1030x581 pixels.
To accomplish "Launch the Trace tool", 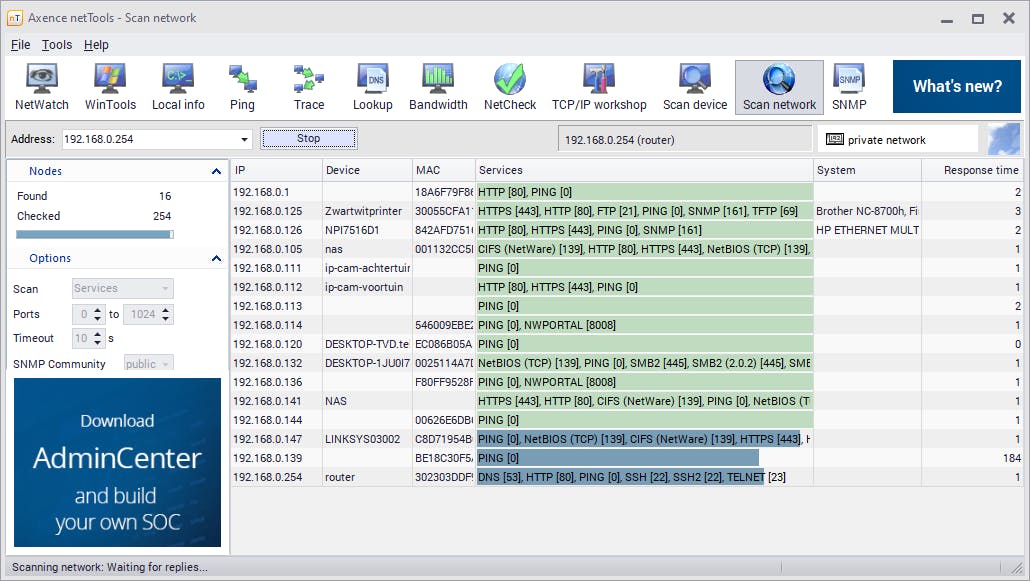I will (309, 87).
